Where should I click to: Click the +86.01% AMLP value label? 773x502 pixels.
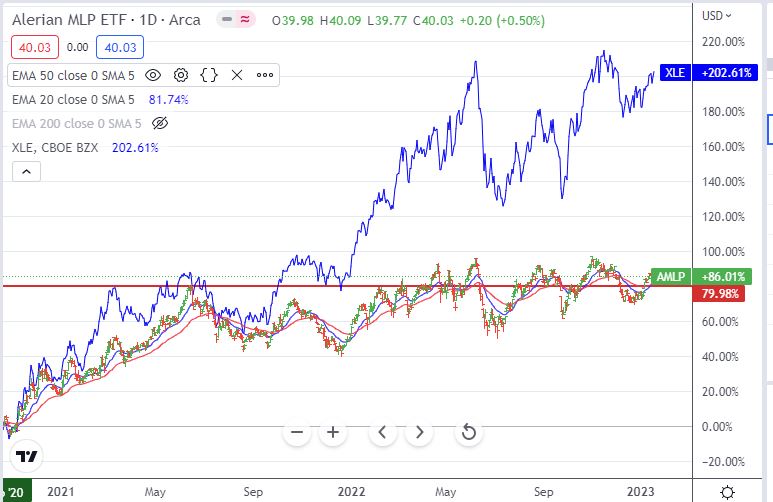tap(722, 277)
